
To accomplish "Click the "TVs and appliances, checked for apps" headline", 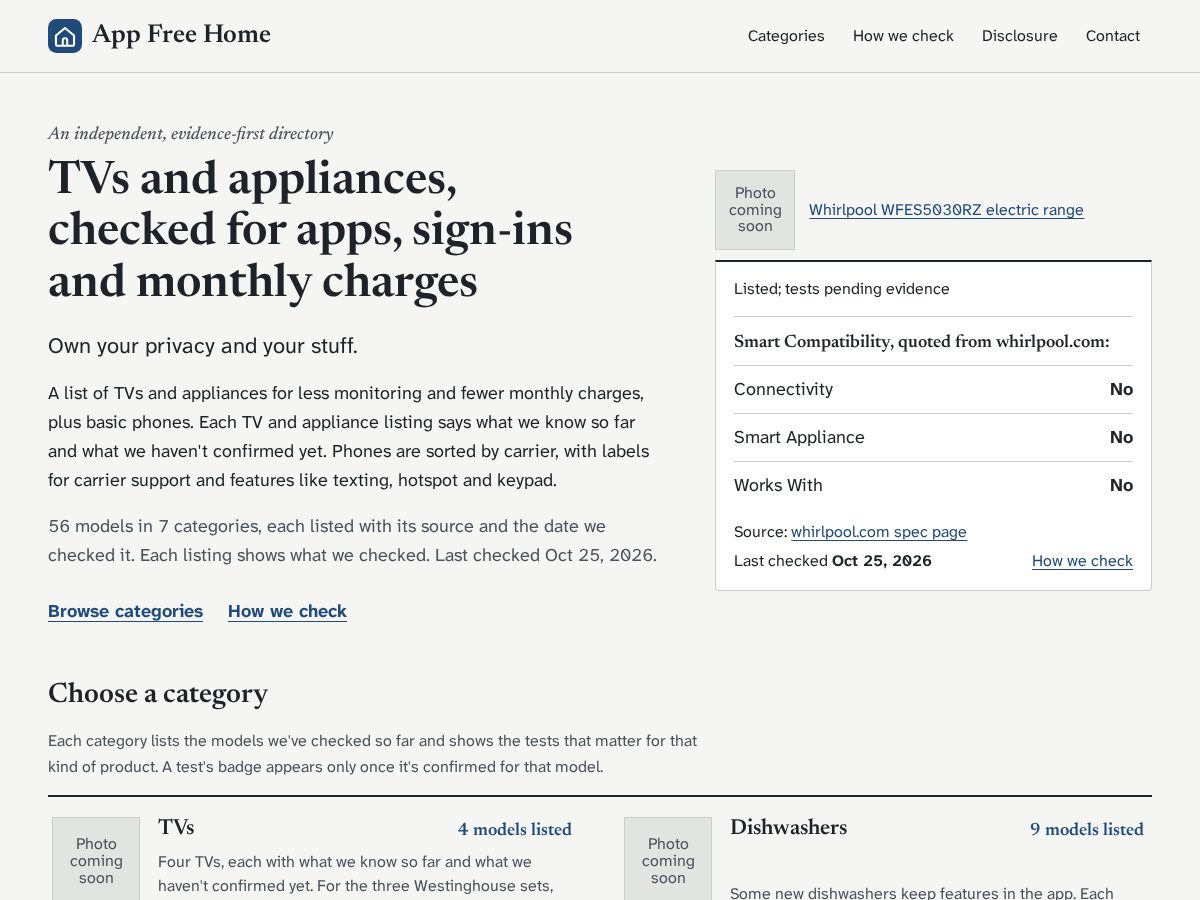I will (x=310, y=229).
